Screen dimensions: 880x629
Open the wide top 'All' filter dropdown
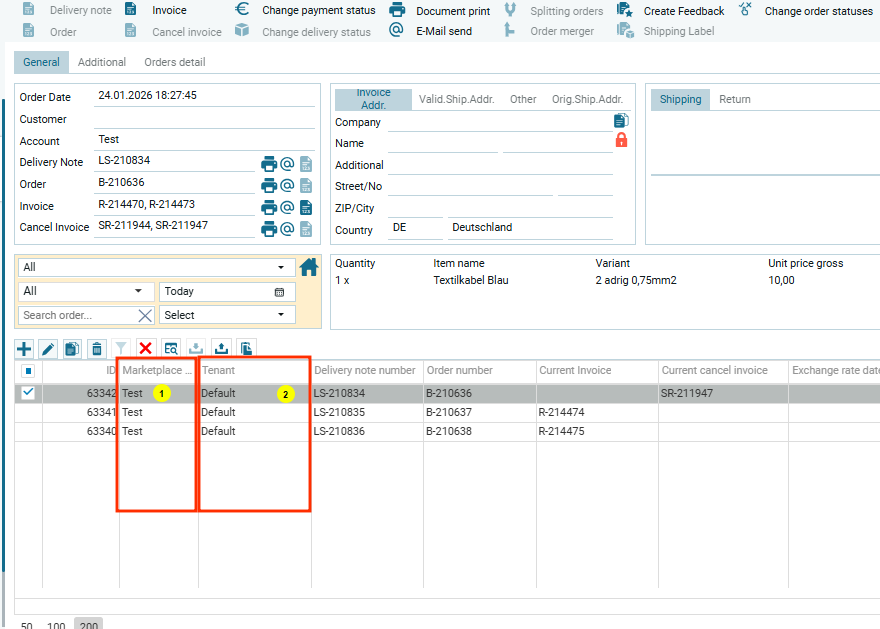[x=156, y=268]
